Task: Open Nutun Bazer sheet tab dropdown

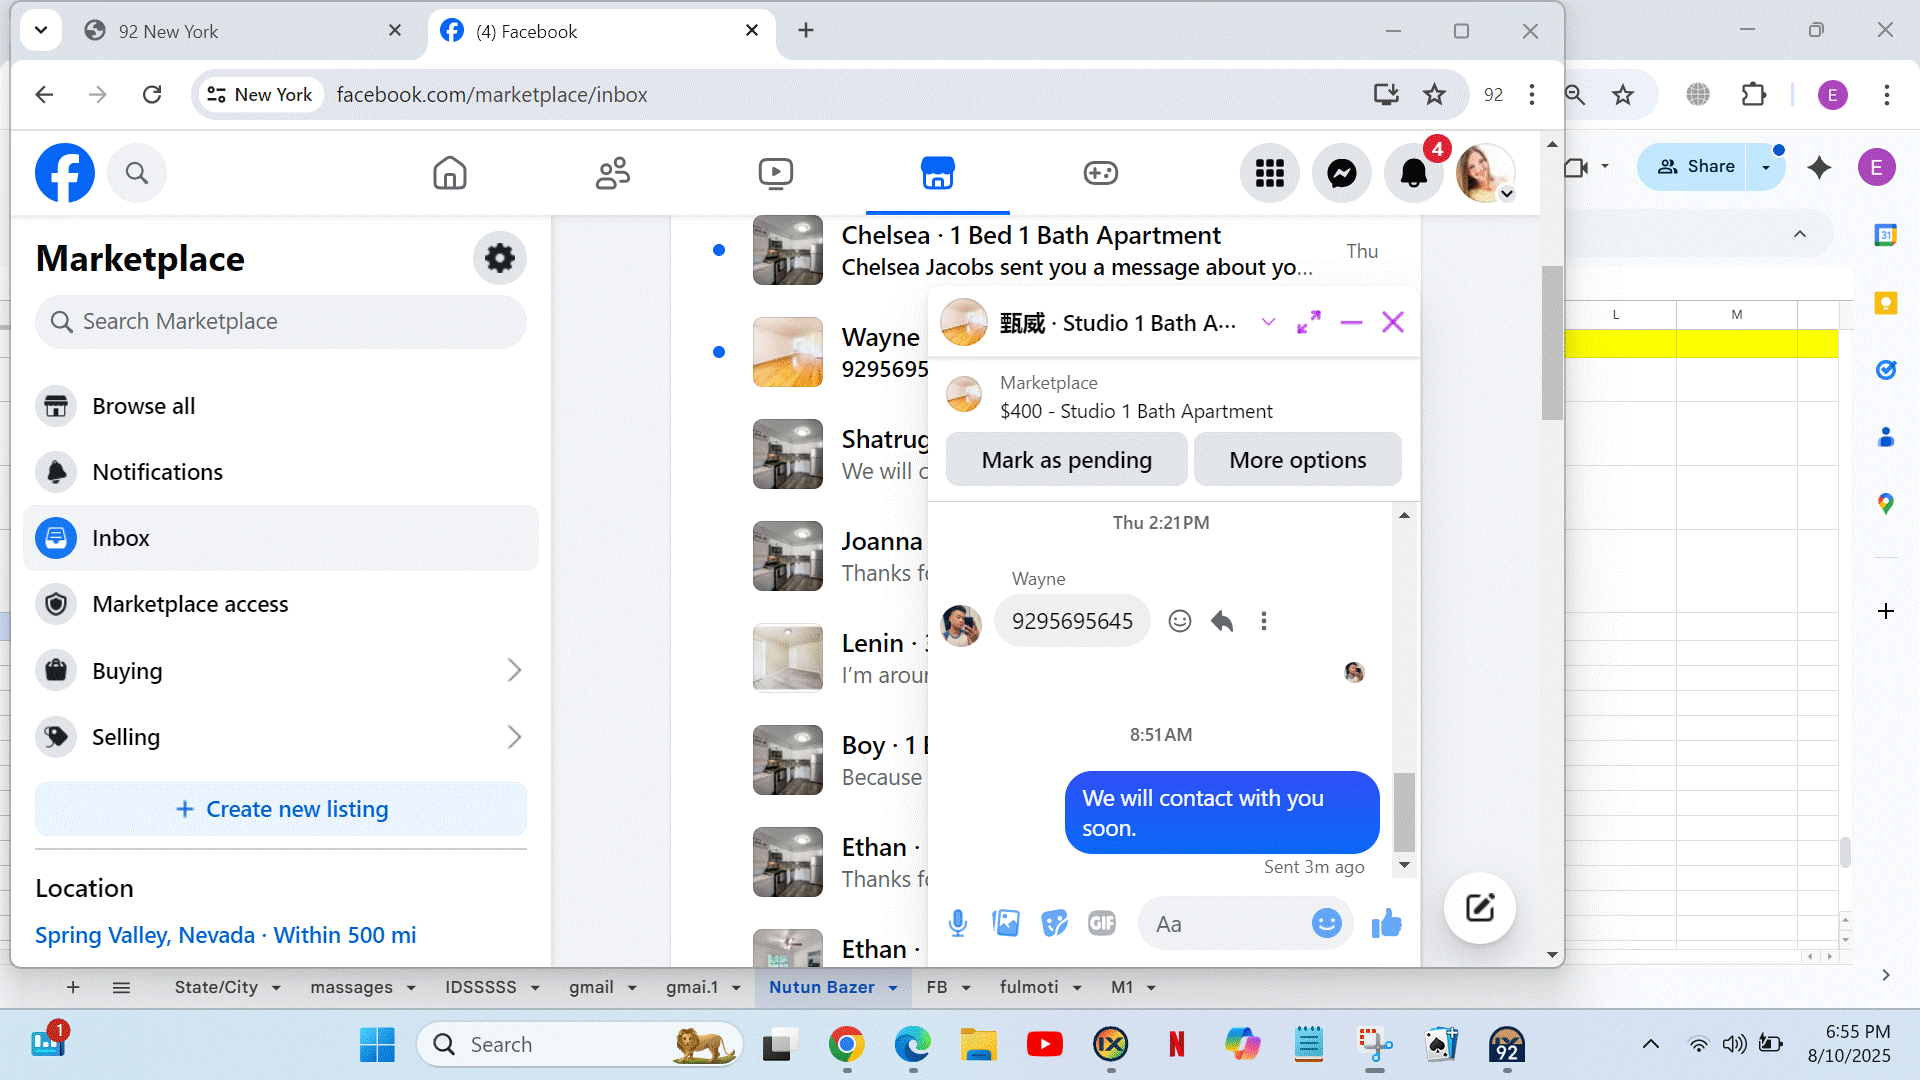Action: tap(893, 988)
